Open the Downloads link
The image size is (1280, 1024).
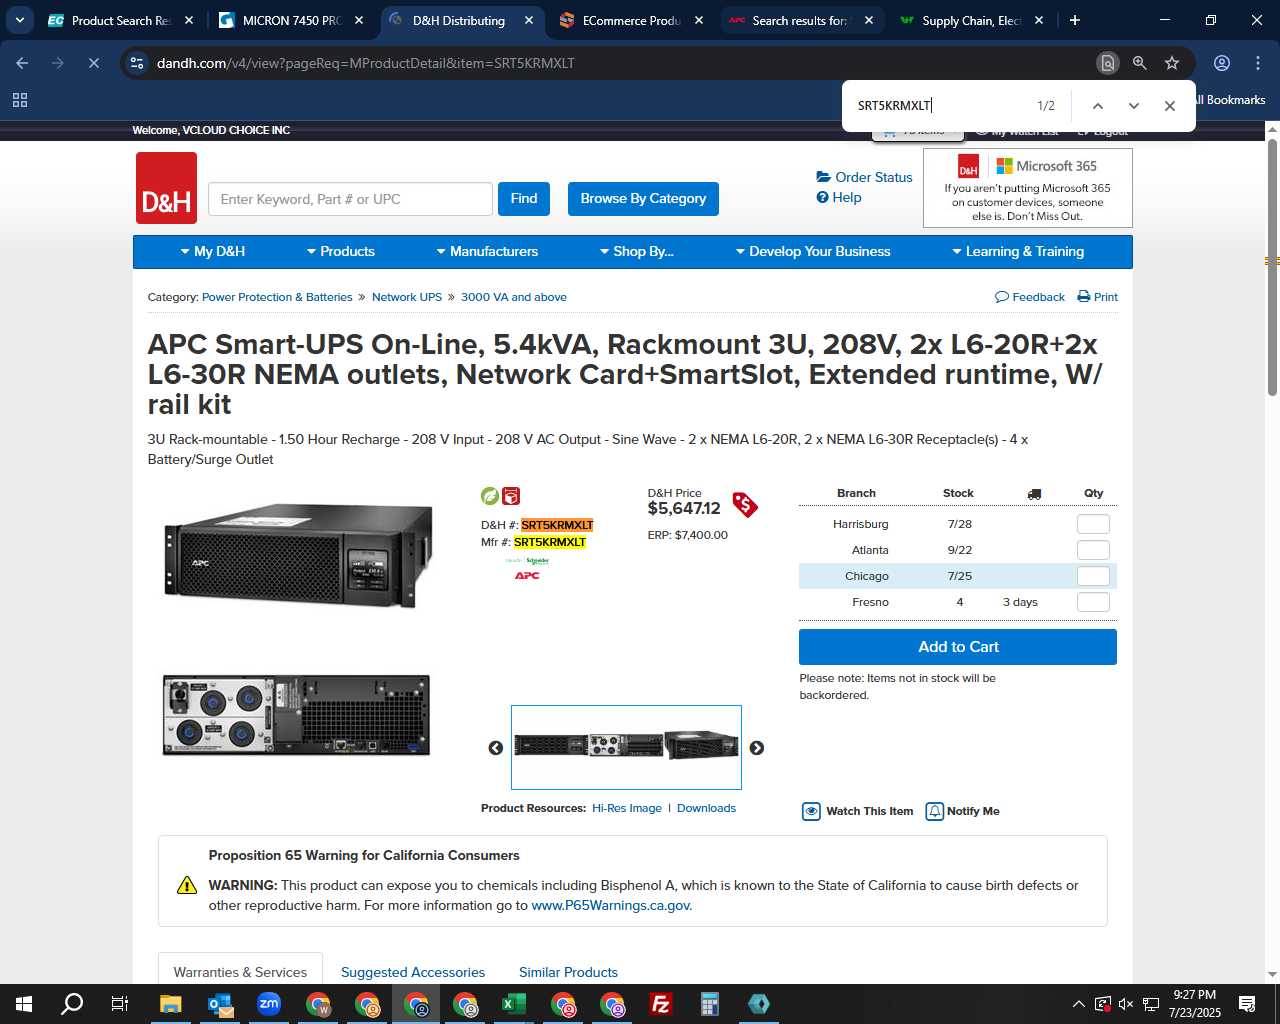click(x=706, y=808)
